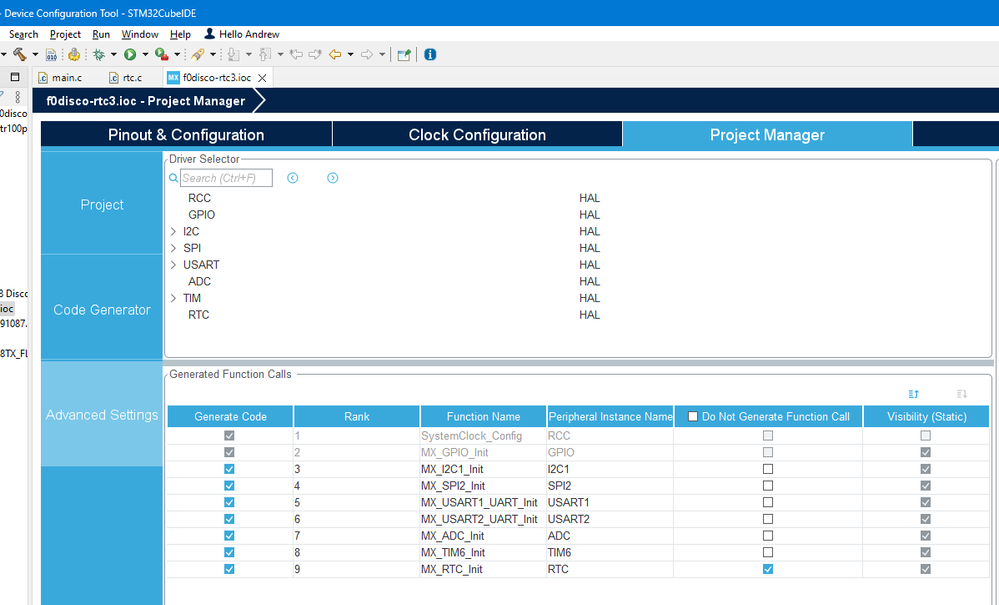Click the Last Edit Location icon
Image resolution: width=999 pixels, height=605 pixels.
296,55
